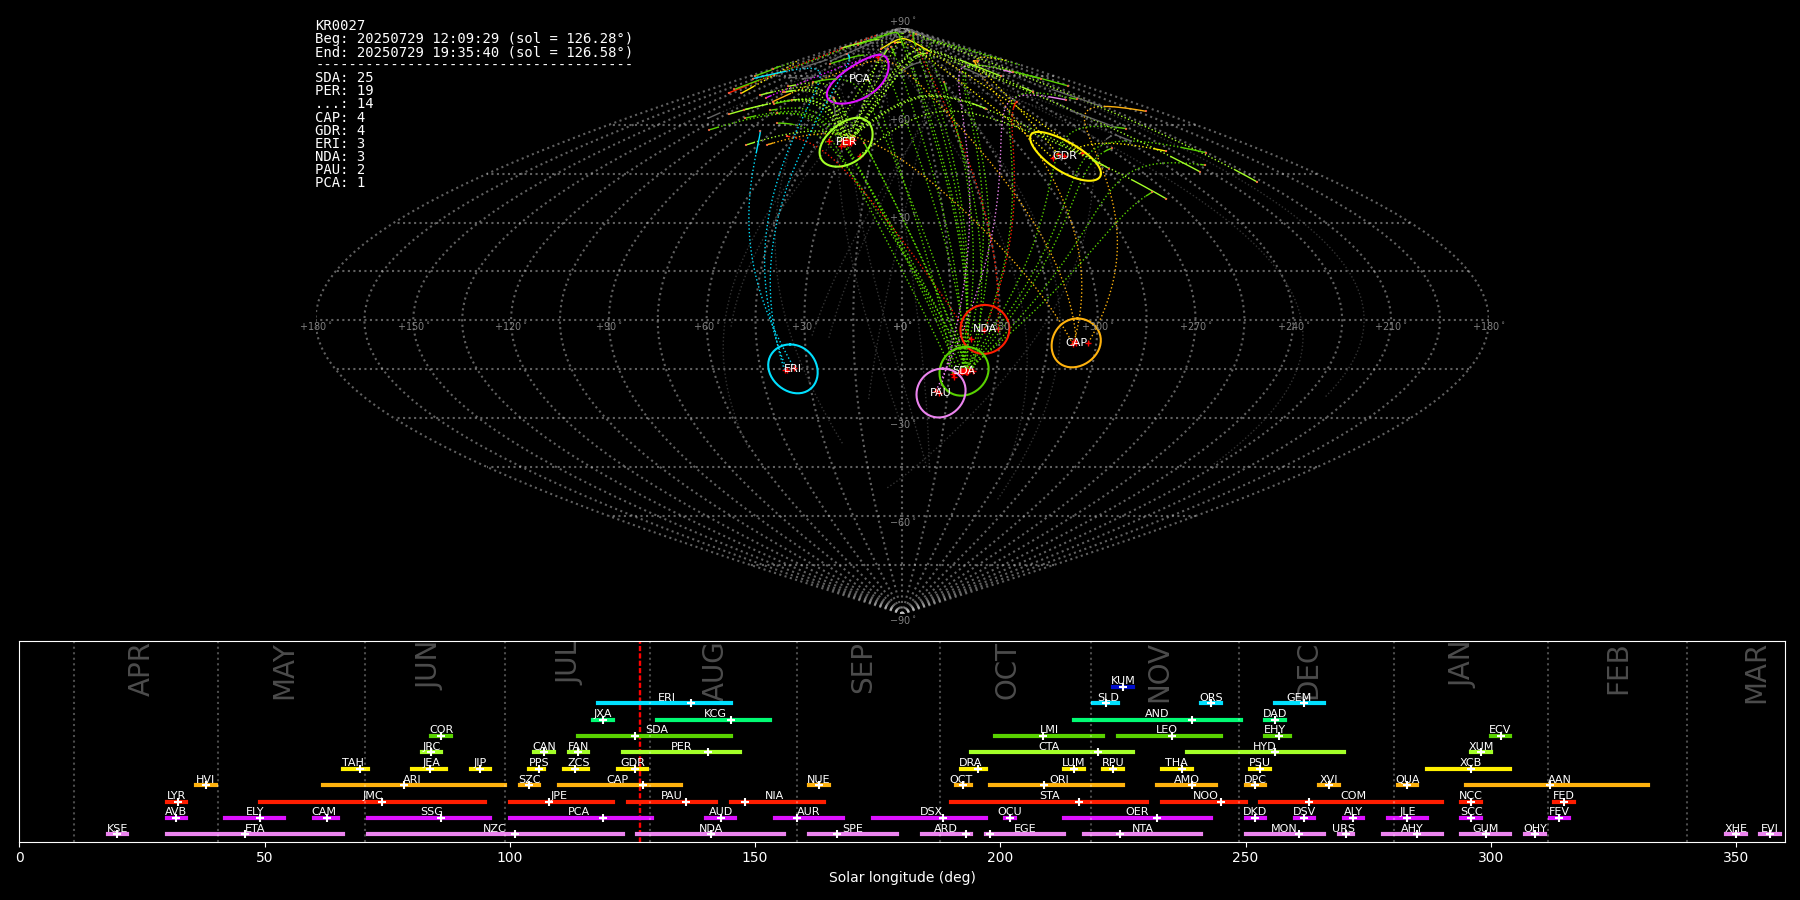Click the 'PCA: 1' count in legend
This screenshot has height=900, width=1800.
(340, 183)
